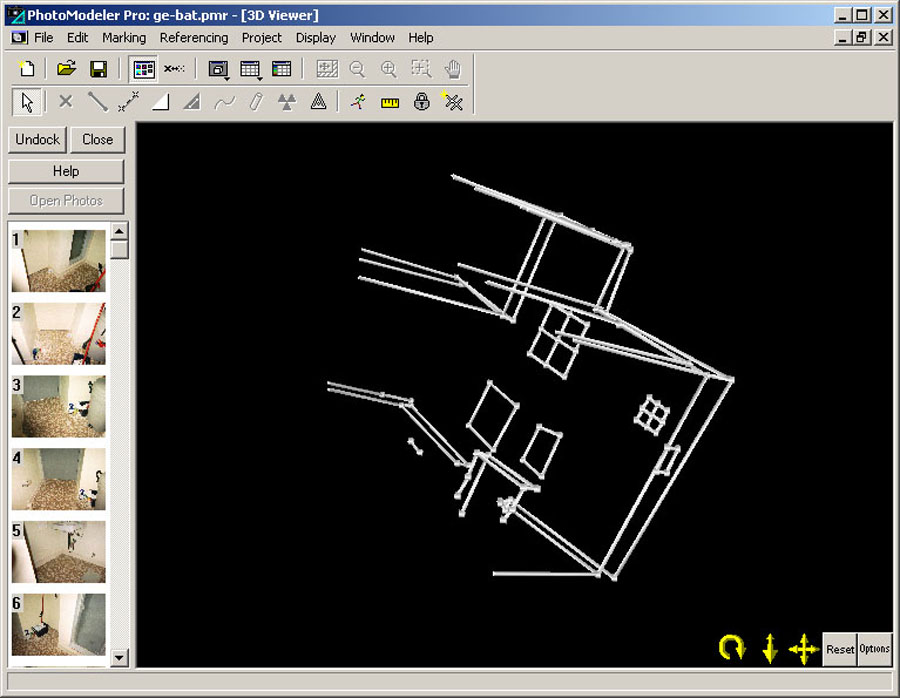Select the nested triangle tool
This screenshot has height=698, width=900.
coord(318,102)
